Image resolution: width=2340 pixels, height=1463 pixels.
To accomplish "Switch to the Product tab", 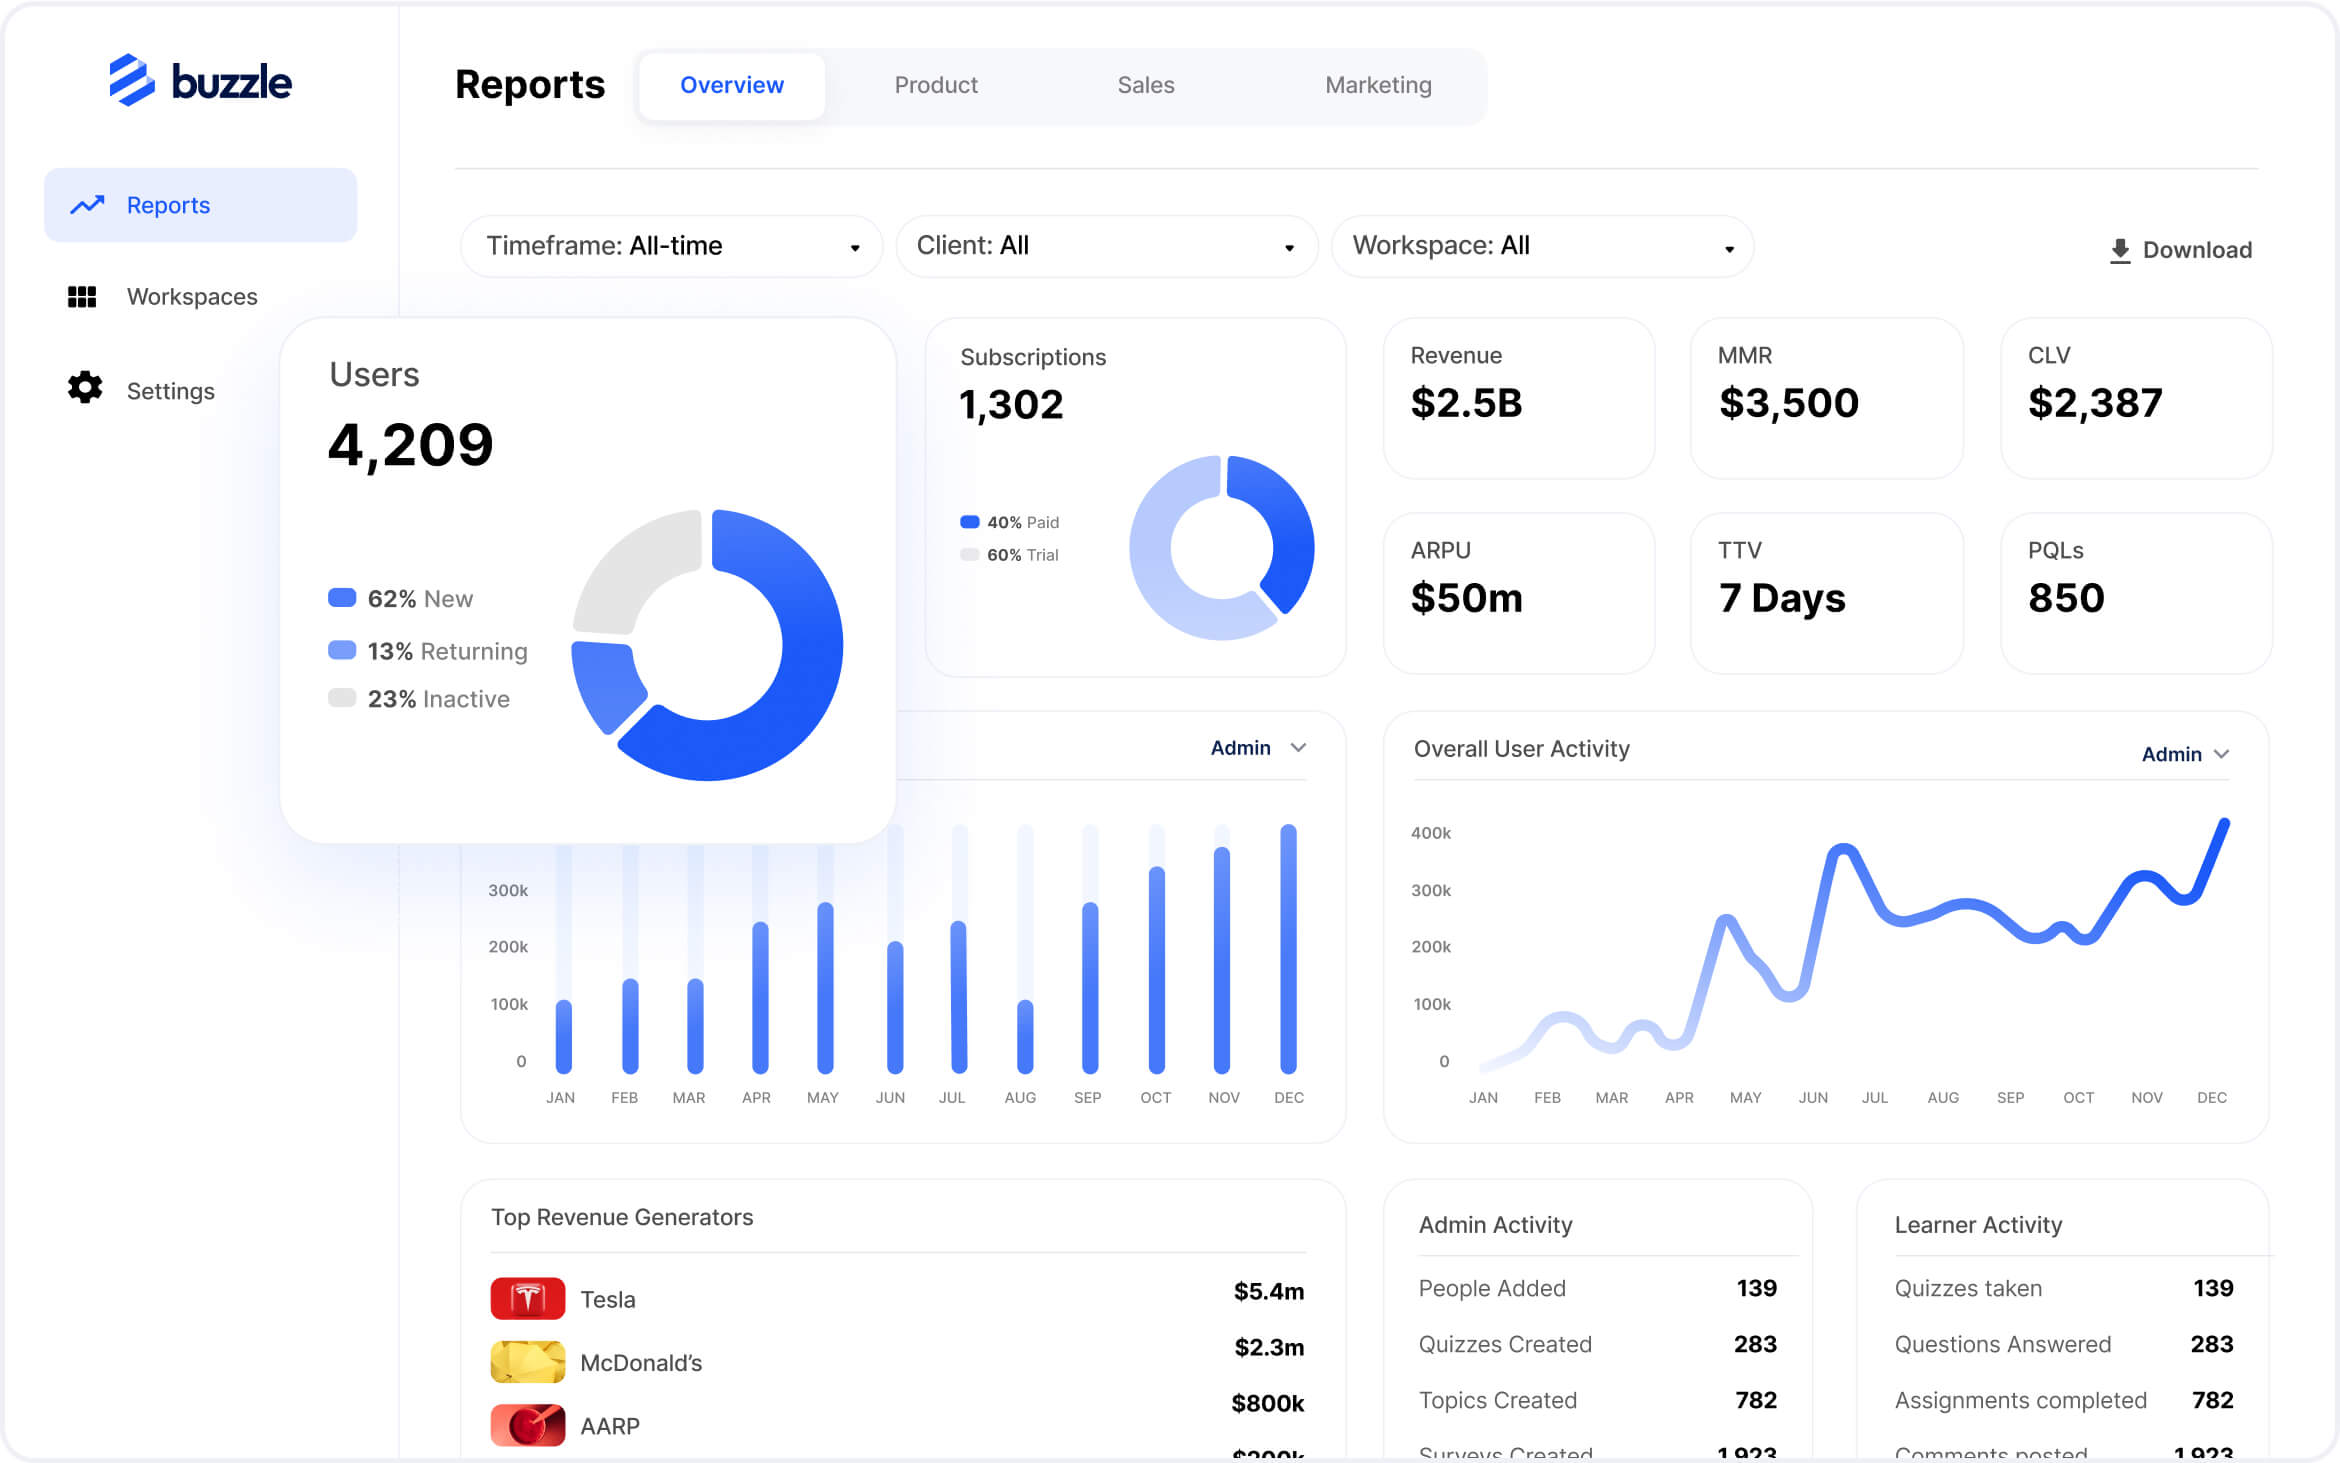I will coord(935,85).
